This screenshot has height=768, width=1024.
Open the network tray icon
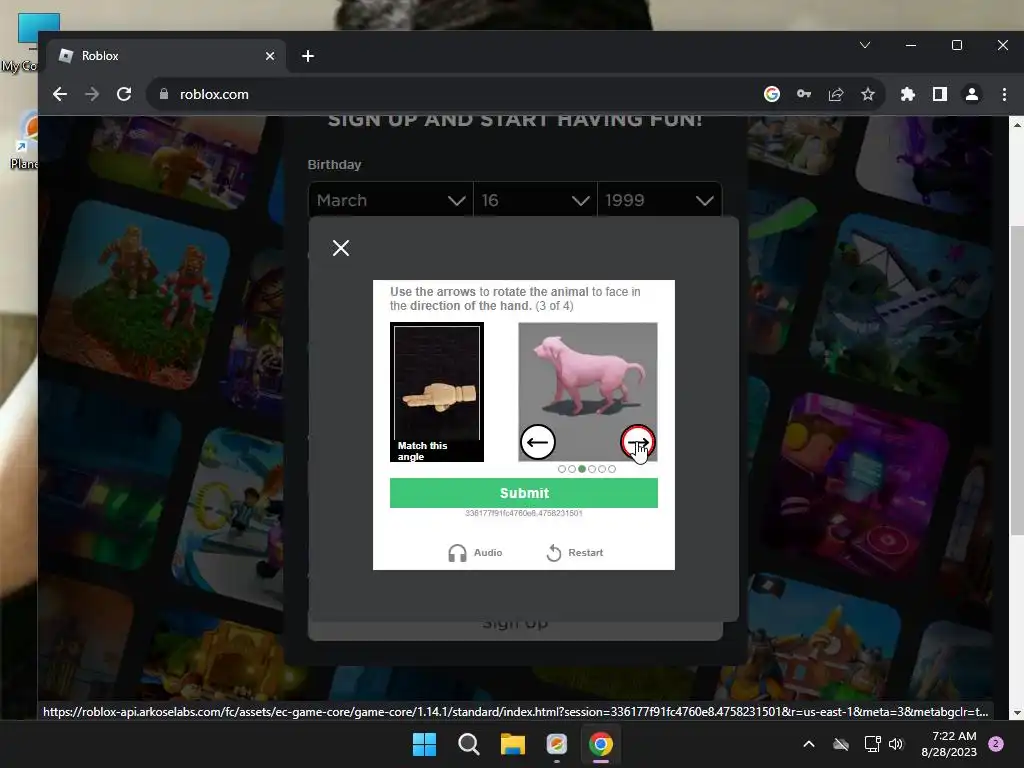(x=872, y=744)
